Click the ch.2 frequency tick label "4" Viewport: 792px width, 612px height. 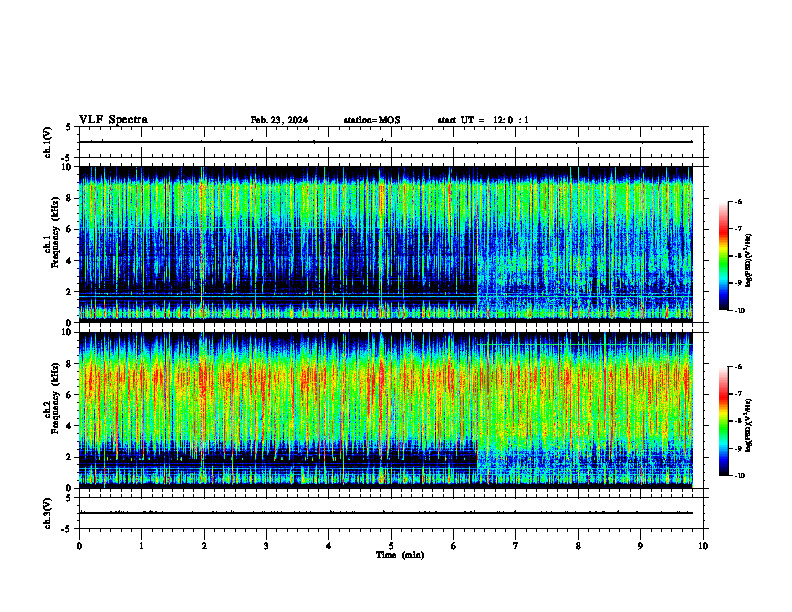pyautogui.click(x=69, y=427)
